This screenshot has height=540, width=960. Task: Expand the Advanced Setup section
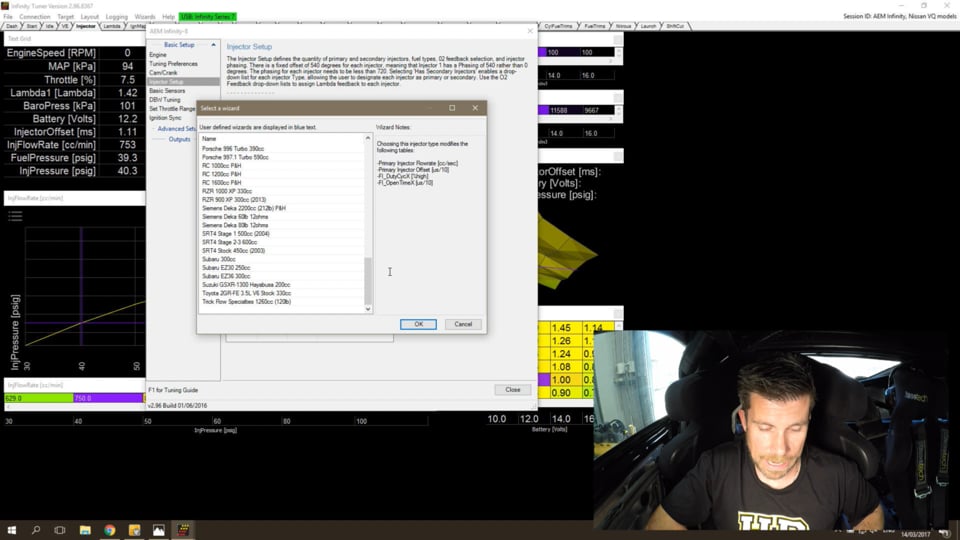[176, 129]
